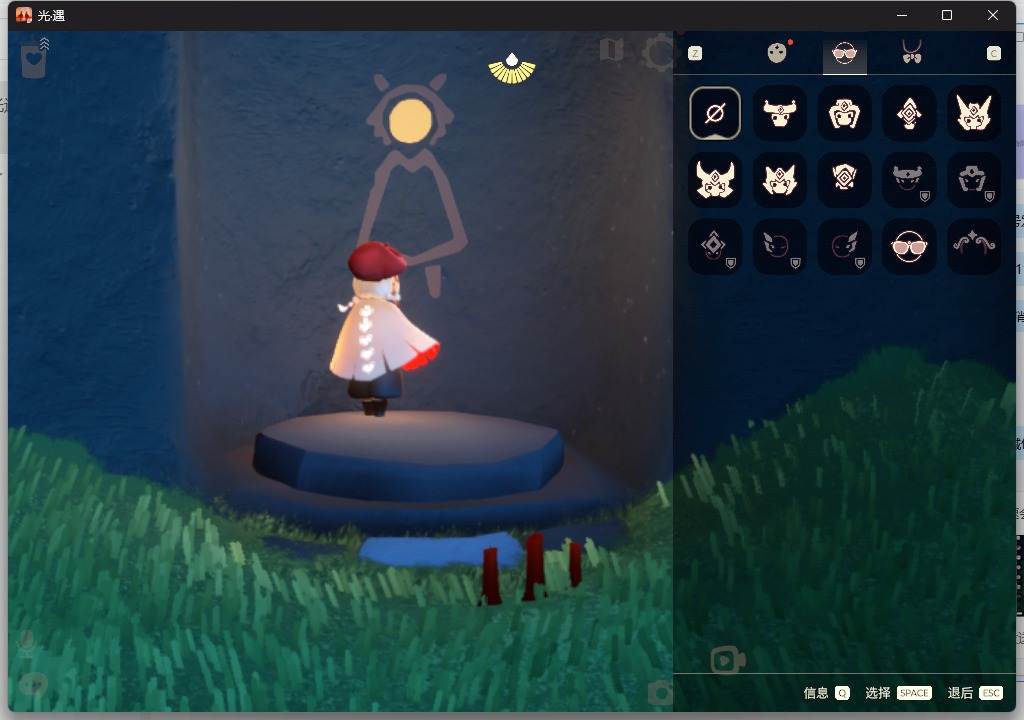Choose the locked diamond ornament in third row
Viewport: 1024px width, 720px height.
tap(714, 246)
